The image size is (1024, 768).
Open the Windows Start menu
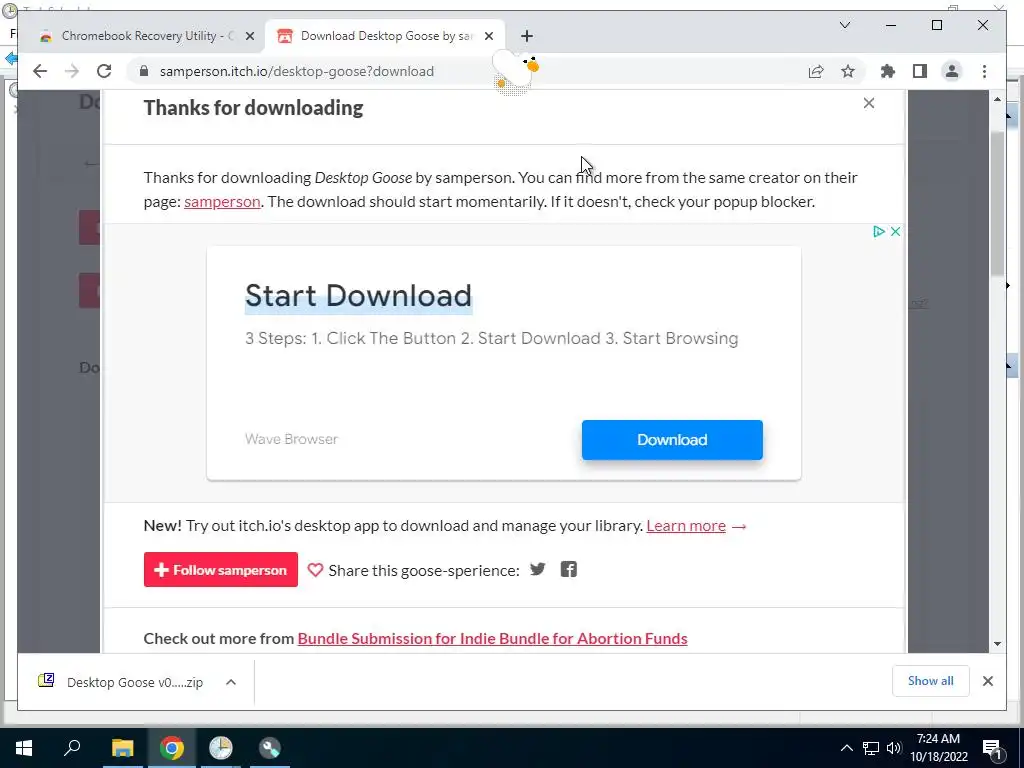pyautogui.click(x=24, y=748)
